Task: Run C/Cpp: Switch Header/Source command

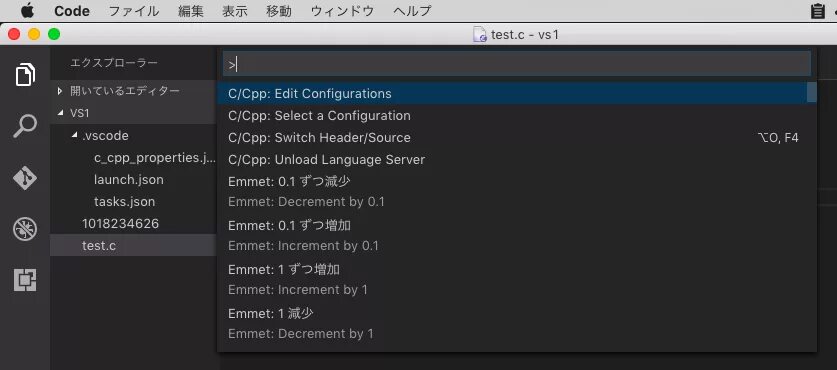Action: pyautogui.click(x=517, y=138)
